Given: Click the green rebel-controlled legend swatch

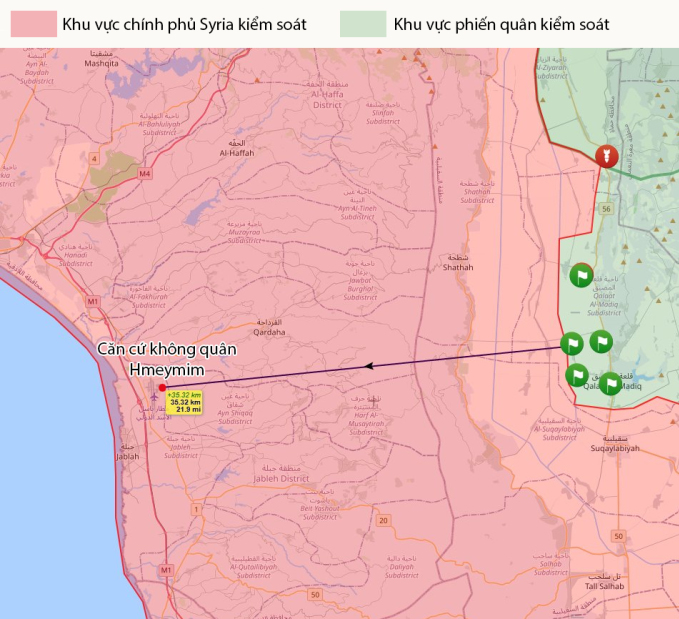Looking at the screenshot, I should pos(362,24).
